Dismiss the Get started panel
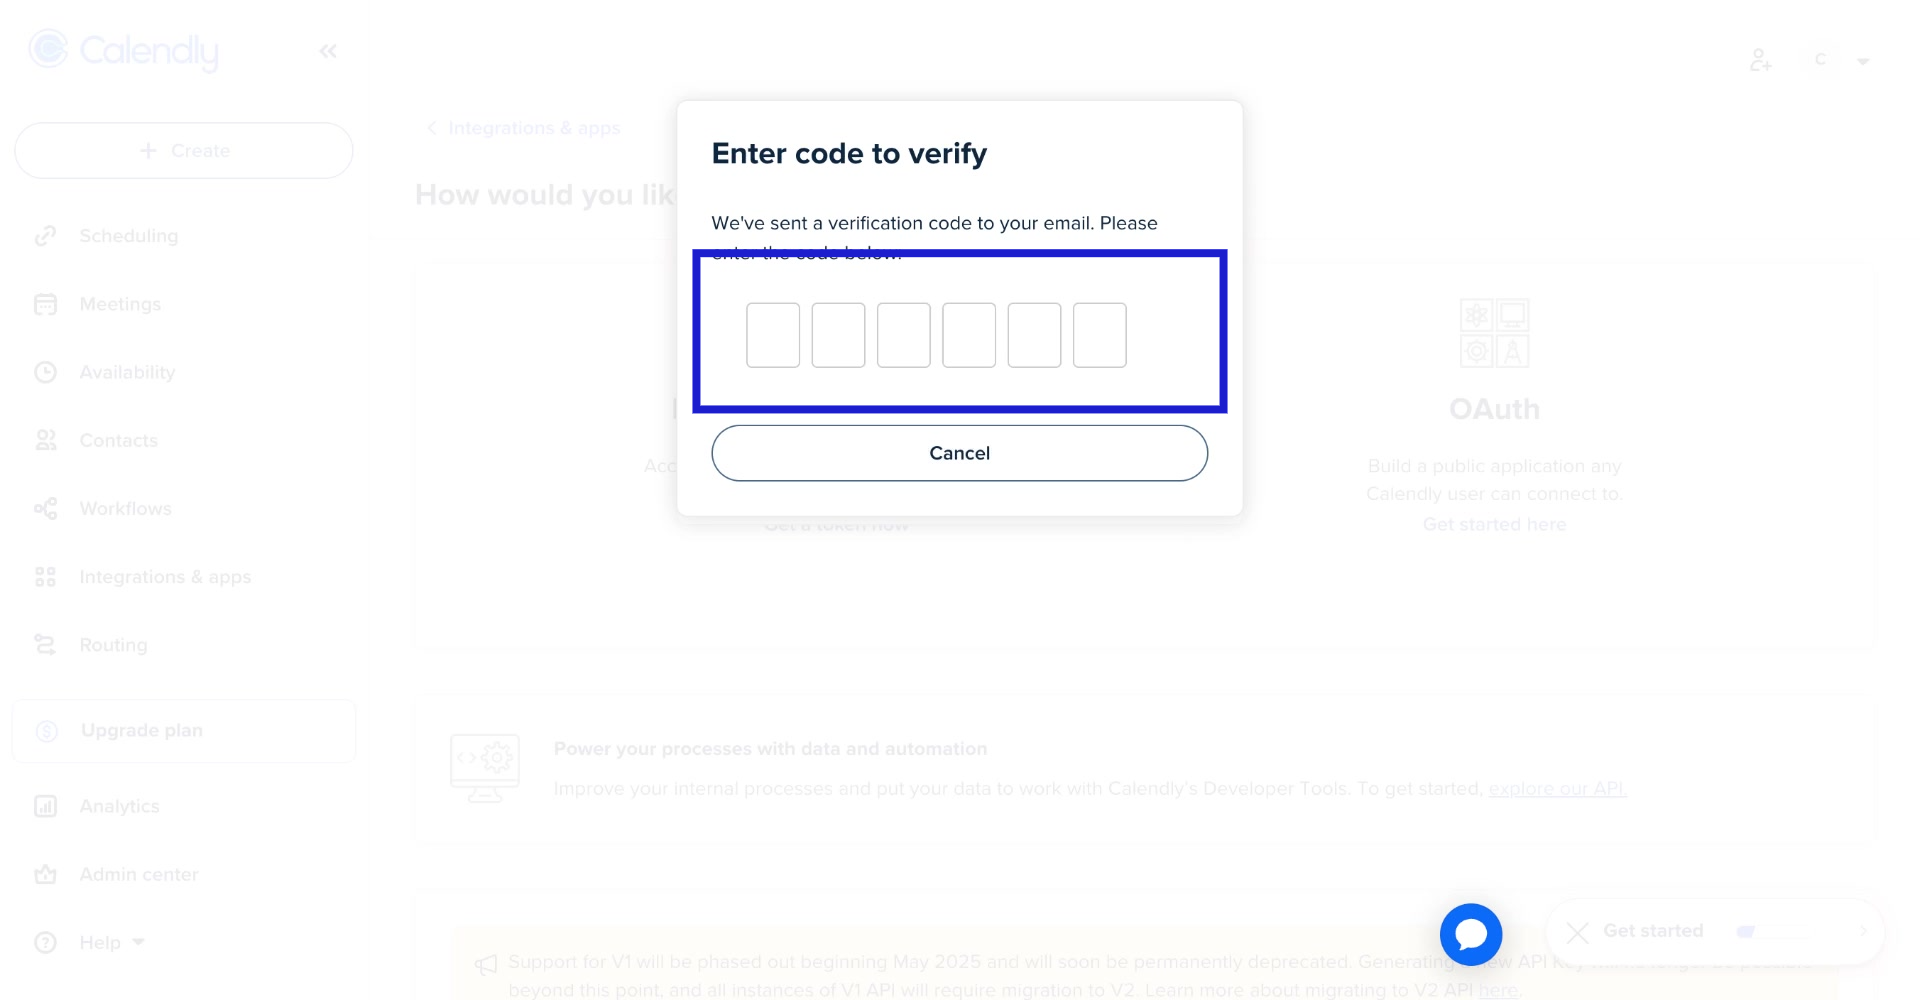 tap(1578, 933)
